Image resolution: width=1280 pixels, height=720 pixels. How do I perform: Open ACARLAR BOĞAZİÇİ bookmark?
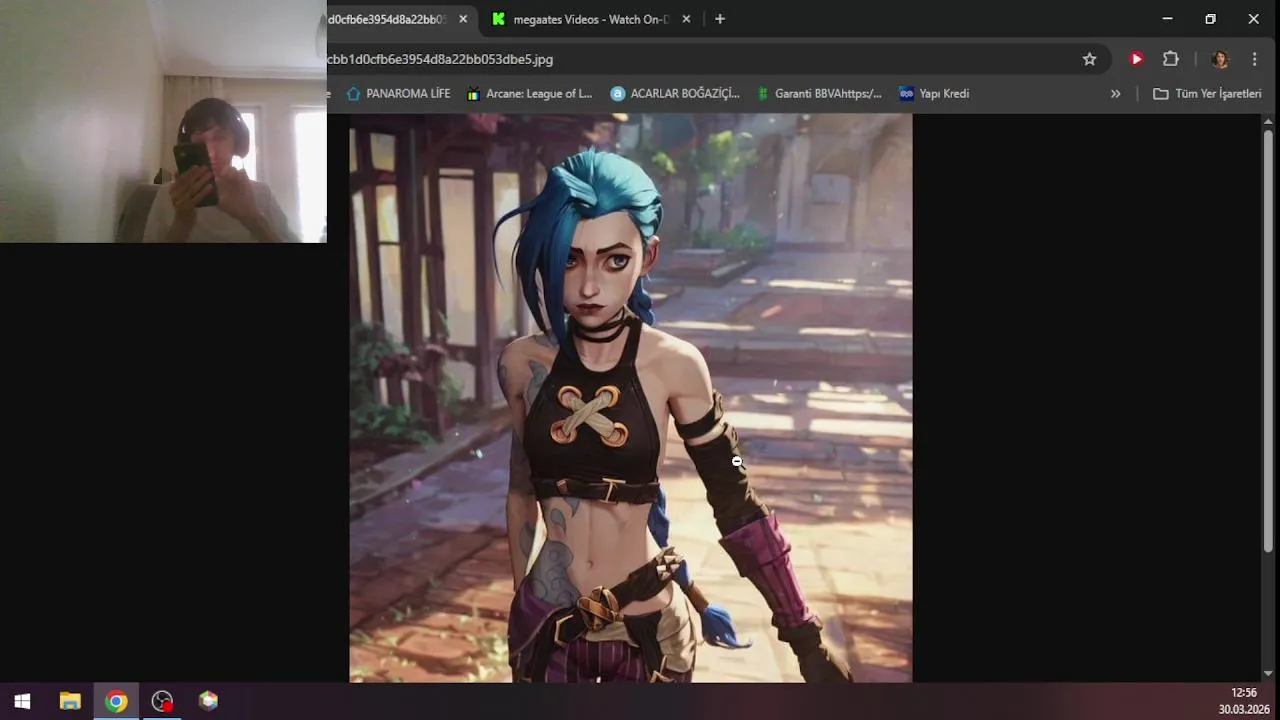point(675,93)
